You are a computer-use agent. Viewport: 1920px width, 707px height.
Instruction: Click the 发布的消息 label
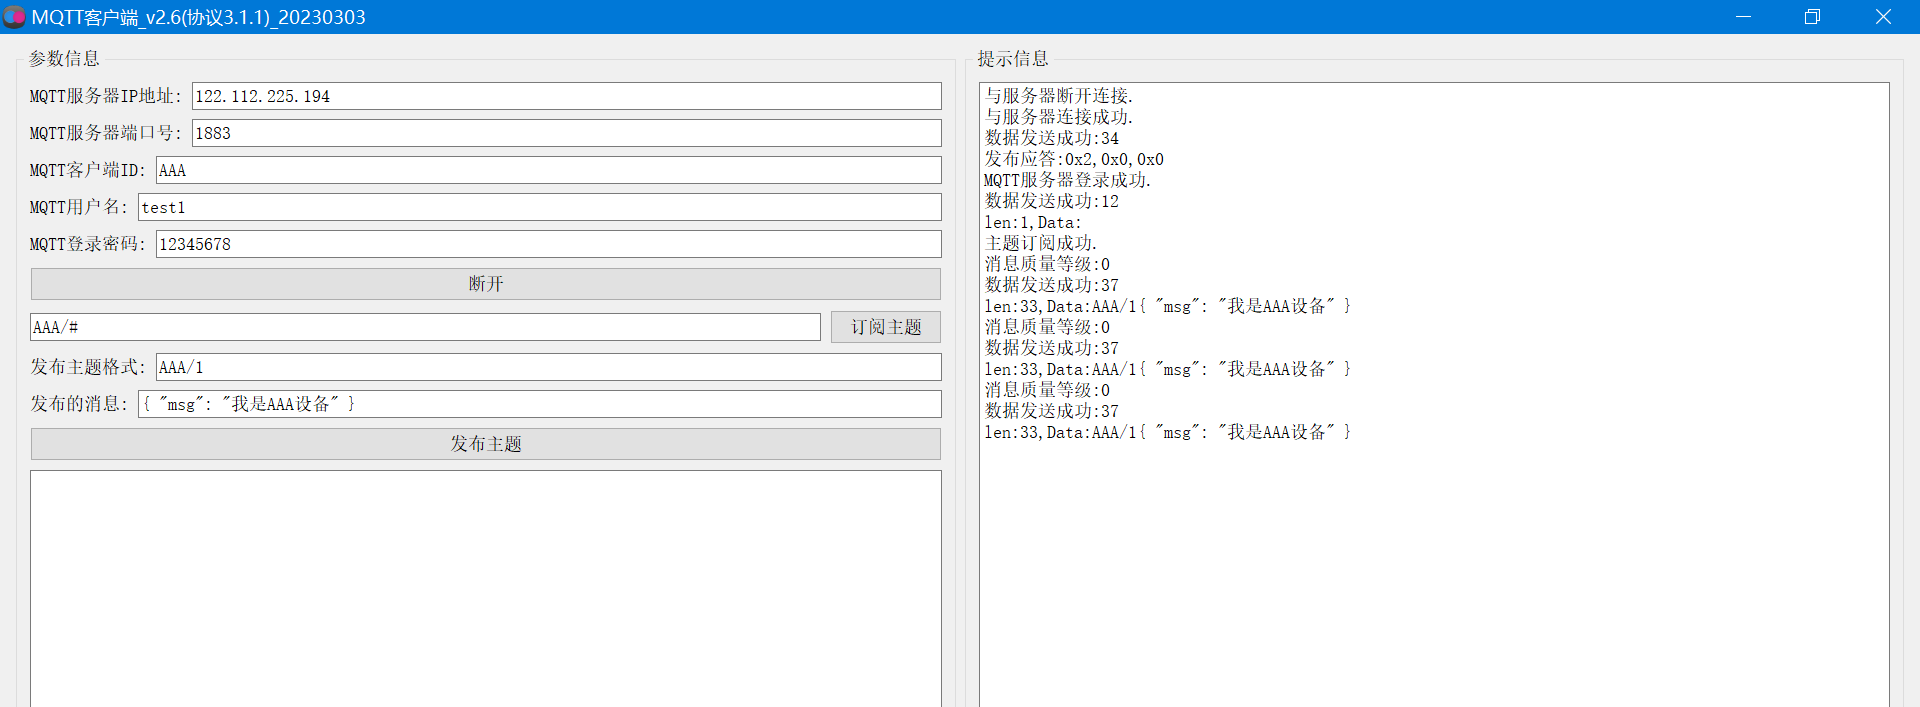coord(79,404)
